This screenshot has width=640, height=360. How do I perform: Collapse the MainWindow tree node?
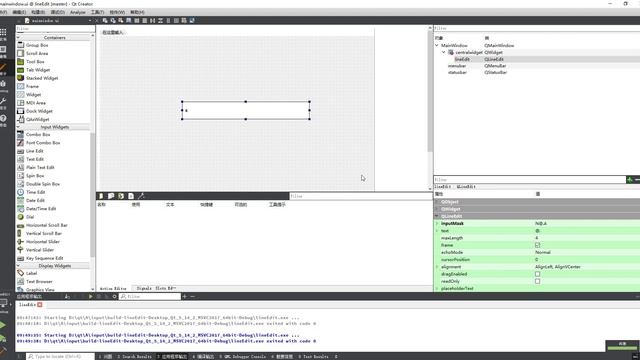click(437, 45)
